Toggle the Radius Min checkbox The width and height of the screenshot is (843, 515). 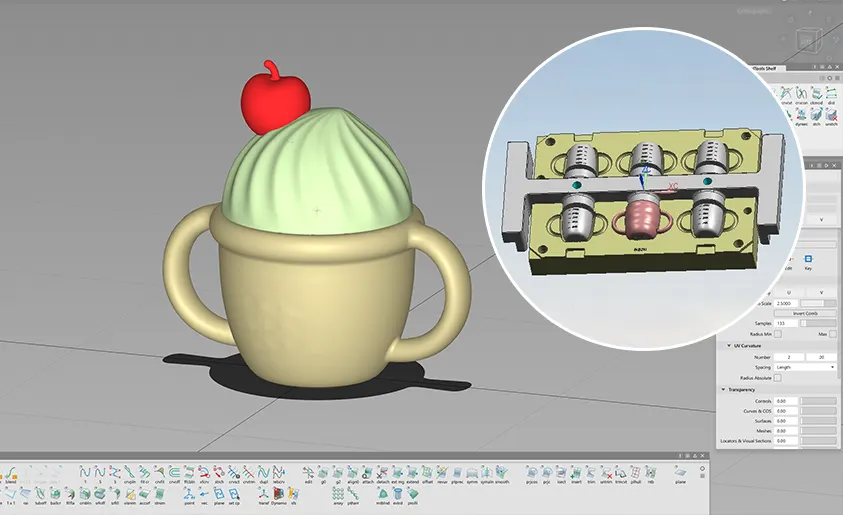click(778, 334)
